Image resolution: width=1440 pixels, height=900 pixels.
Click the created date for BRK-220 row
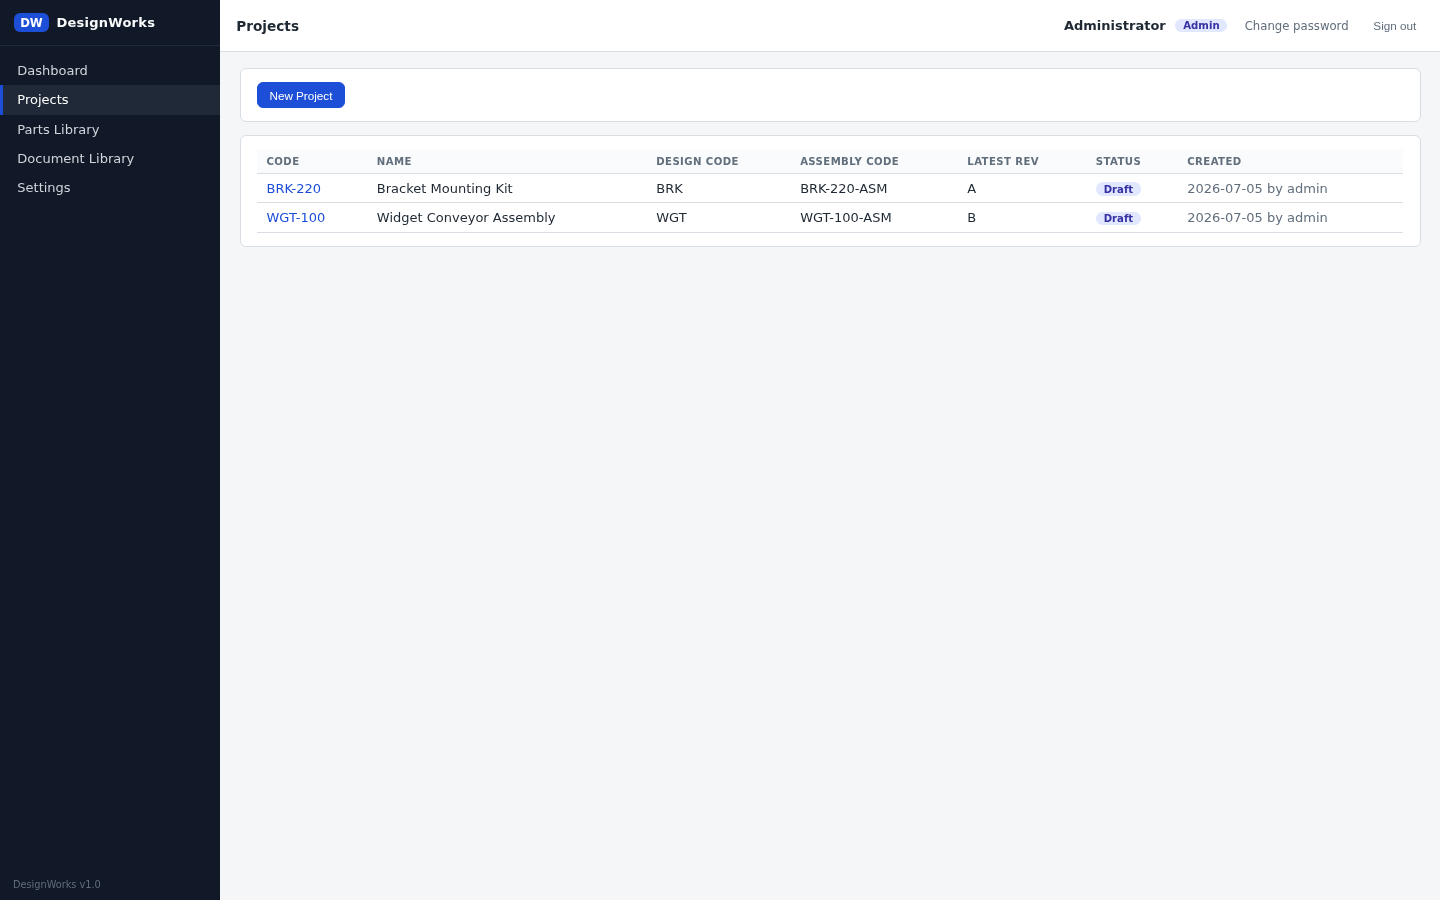tap(1257, 188)
